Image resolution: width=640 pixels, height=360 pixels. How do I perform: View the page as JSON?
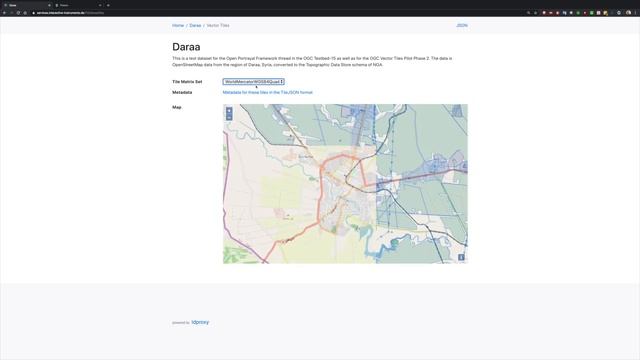coord(462,25)
